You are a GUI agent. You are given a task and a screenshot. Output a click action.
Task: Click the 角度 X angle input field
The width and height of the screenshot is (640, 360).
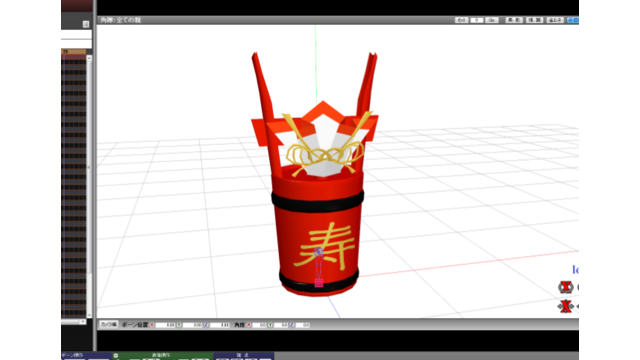(x=259, y=325)
